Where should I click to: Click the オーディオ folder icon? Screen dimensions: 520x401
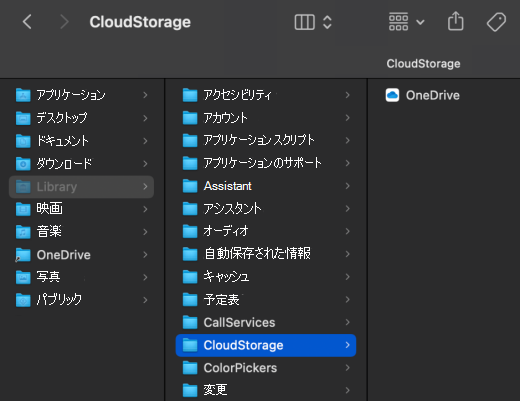(190, 231)
